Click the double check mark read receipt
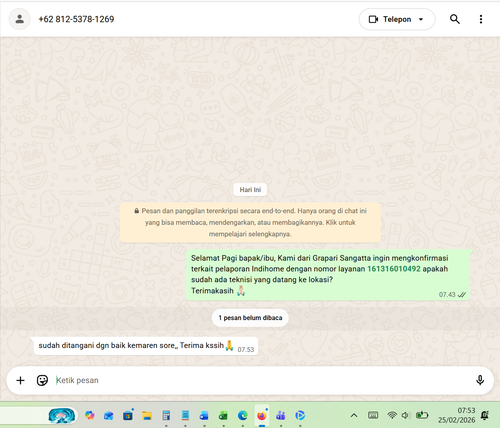The width and height of the screenshot is (500, 428). (462, 295)
